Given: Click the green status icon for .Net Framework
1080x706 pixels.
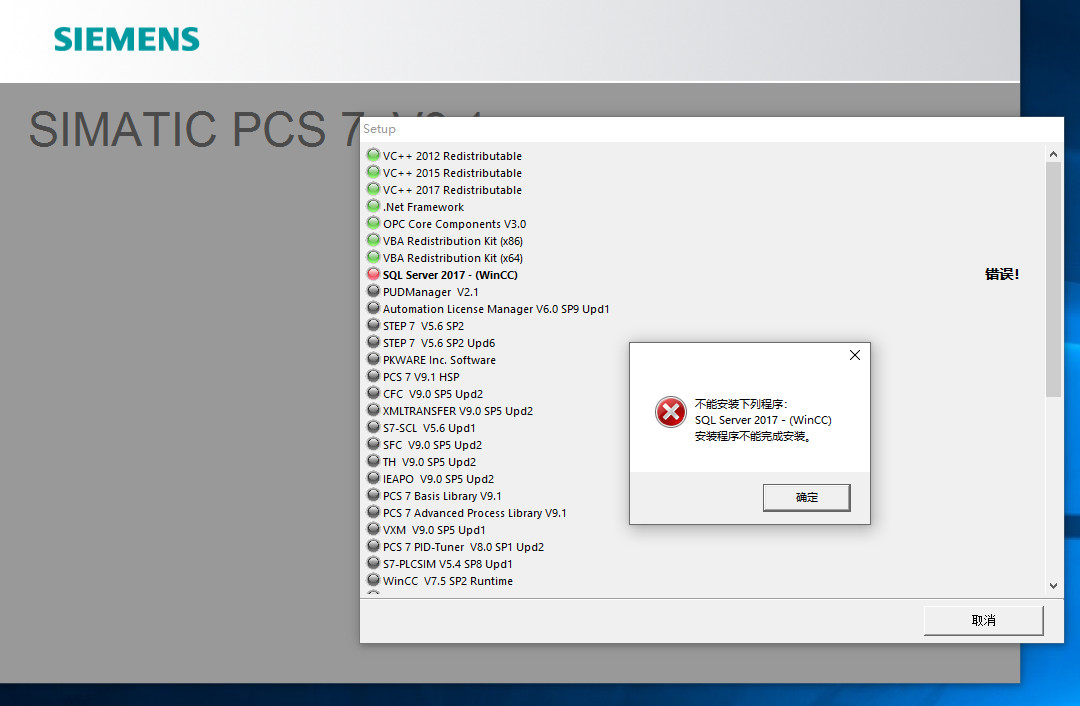Looking at the screenshot, I should click(x=373, y=205).
